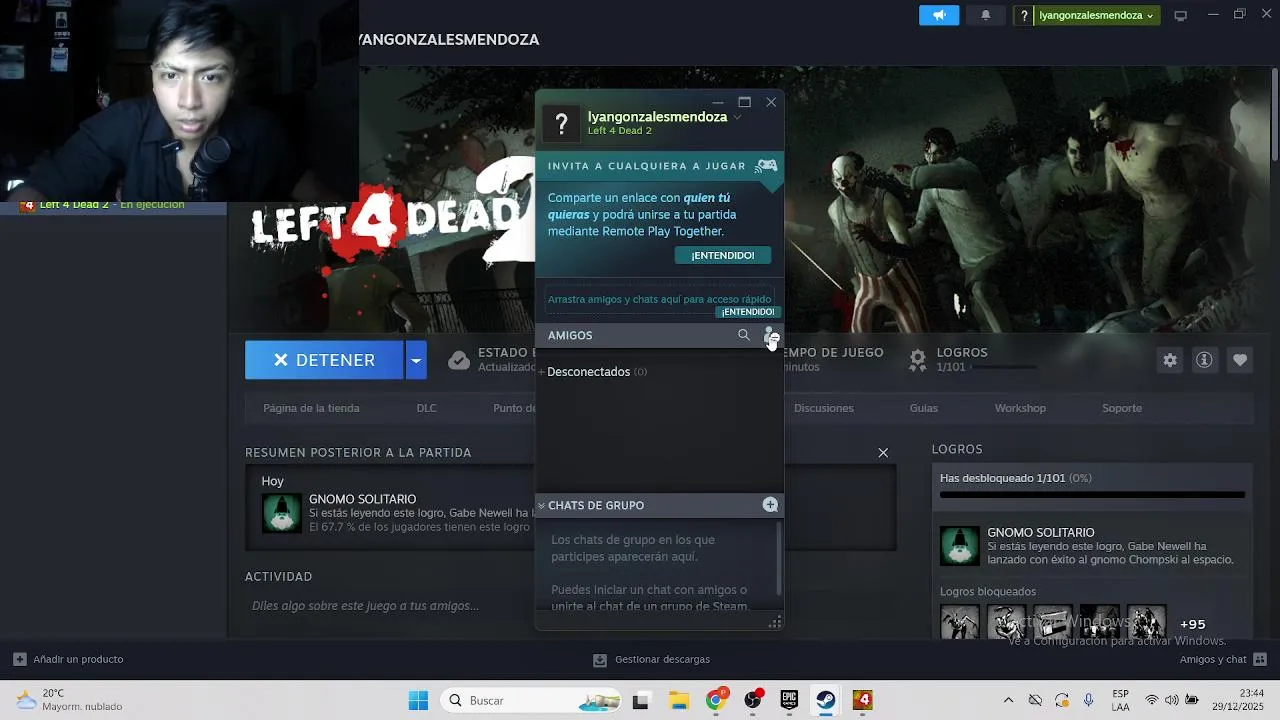The width and height of the screenshot is (1280, 720).
Task: Open status dropdown next to friends-list username
Action: click(737, 117)
